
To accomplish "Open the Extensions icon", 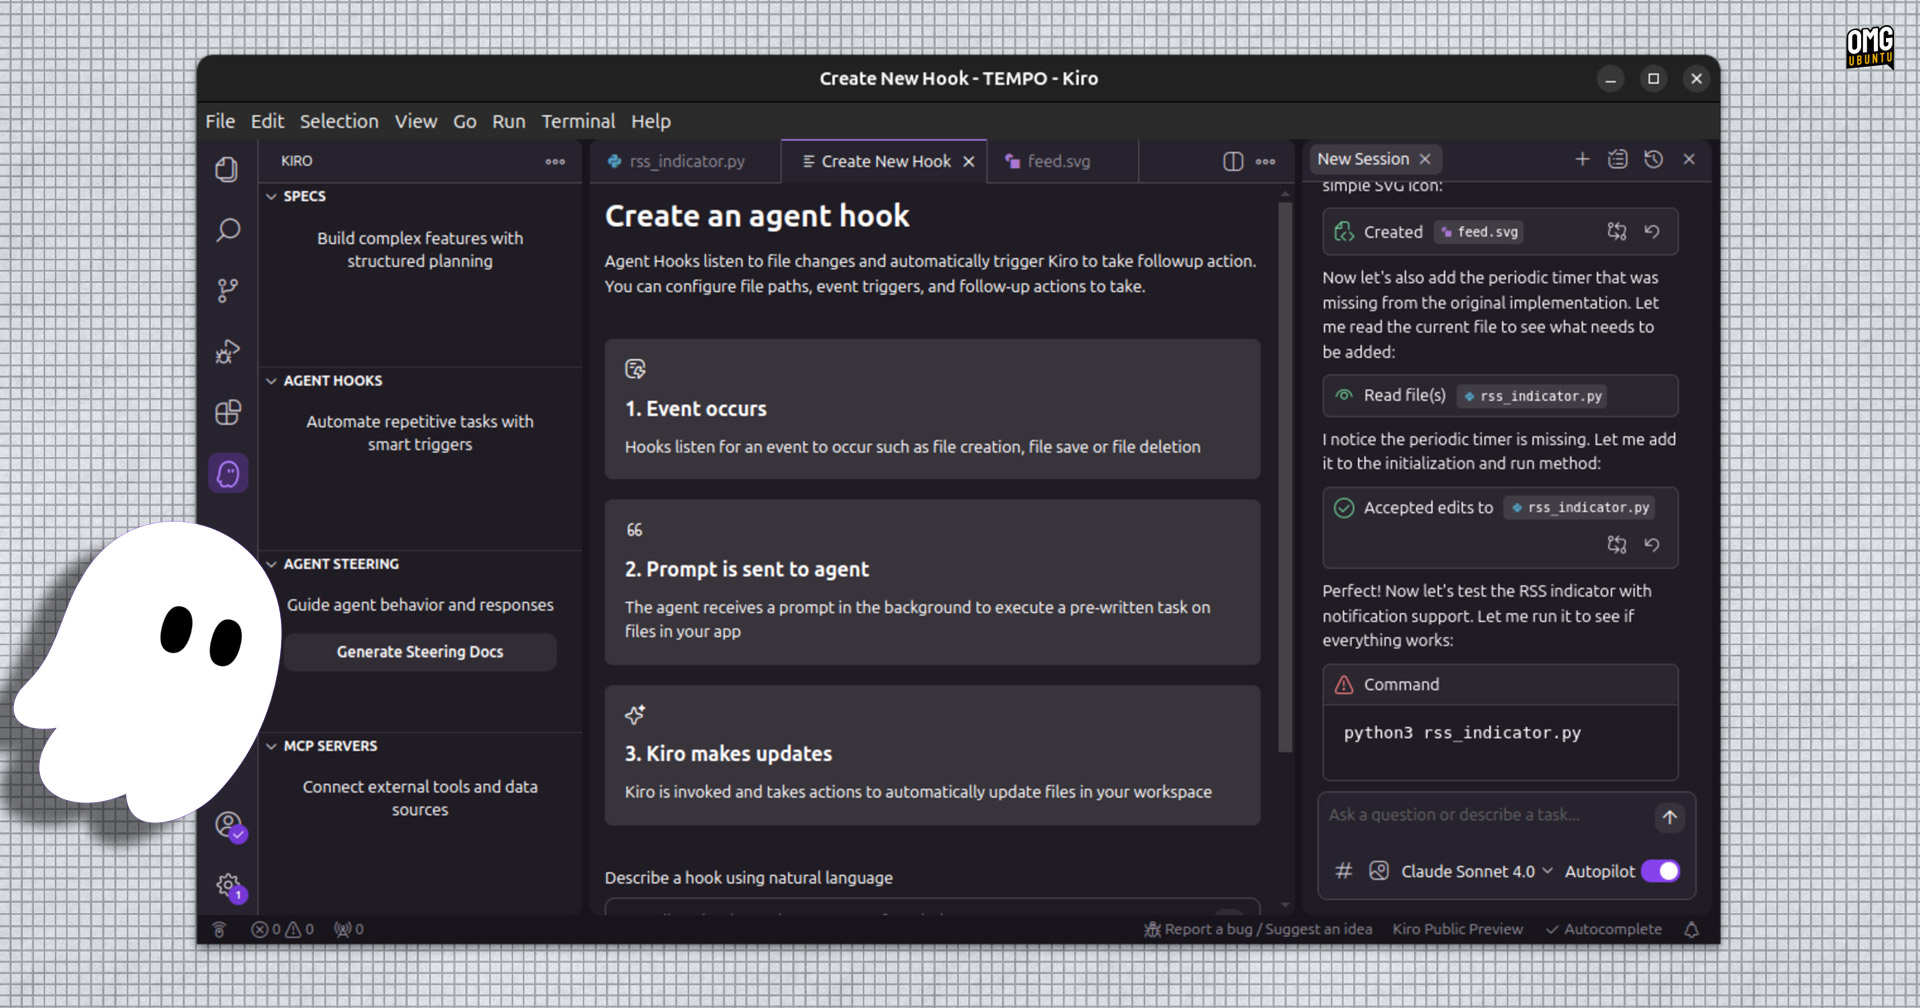I will [228, 412].
